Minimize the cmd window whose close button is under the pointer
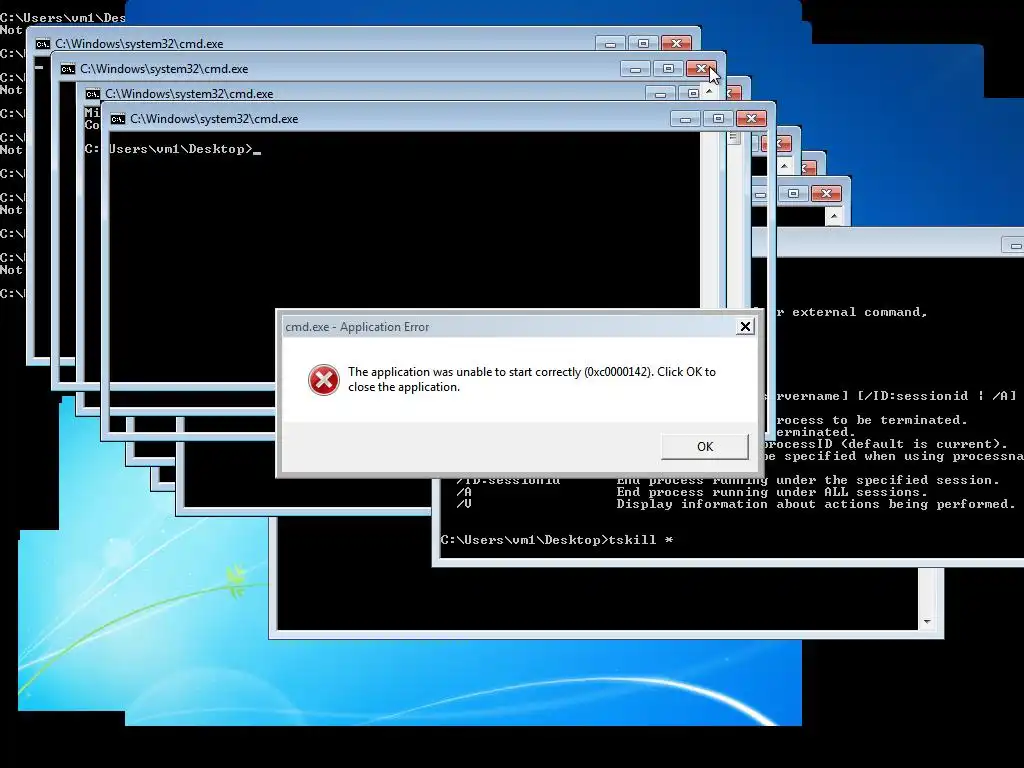 (x=635, y=69)
